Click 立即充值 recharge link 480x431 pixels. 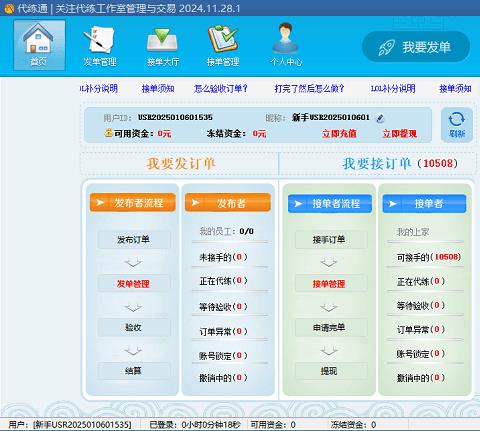click(x=339, y=134)
